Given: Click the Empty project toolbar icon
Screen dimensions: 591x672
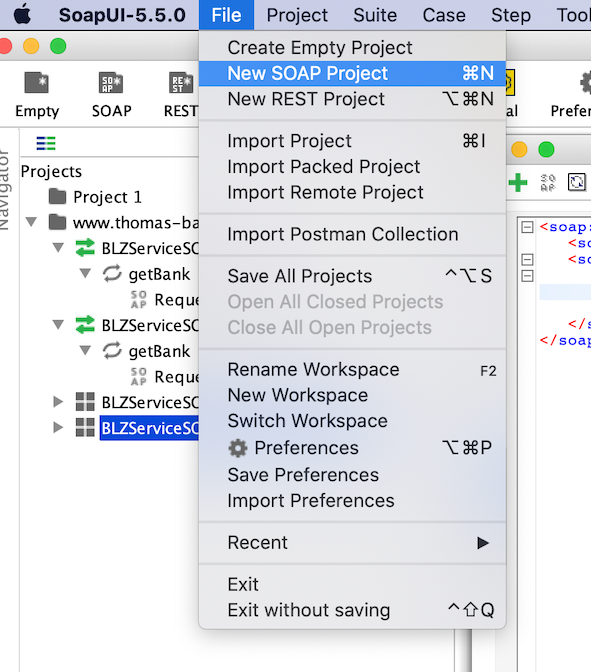Looking at the screenshot, I should click(x=37, y=83).
